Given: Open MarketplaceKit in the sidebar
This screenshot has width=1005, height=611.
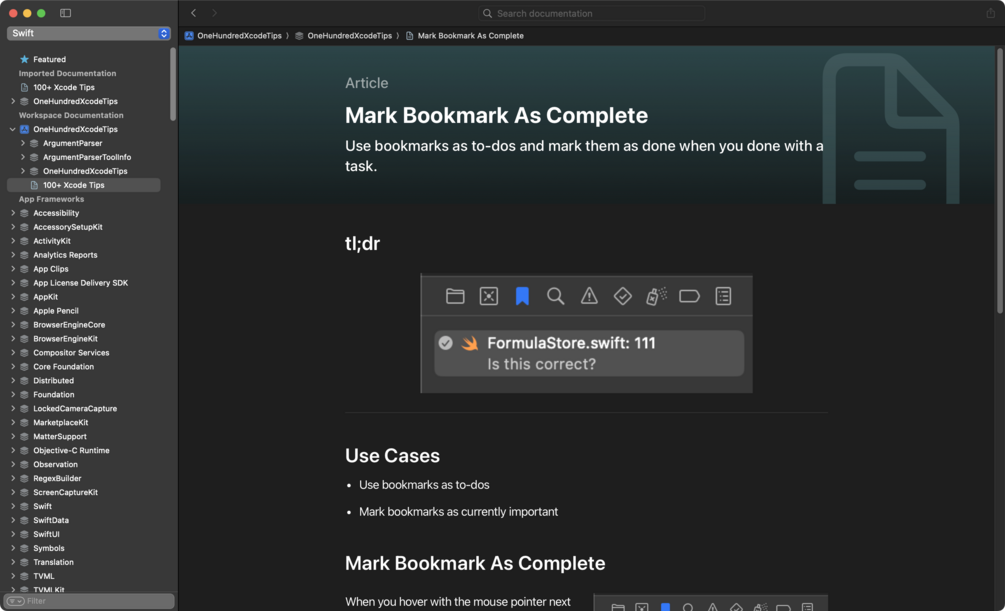Looking at the screenshot, I should [61, 423].
